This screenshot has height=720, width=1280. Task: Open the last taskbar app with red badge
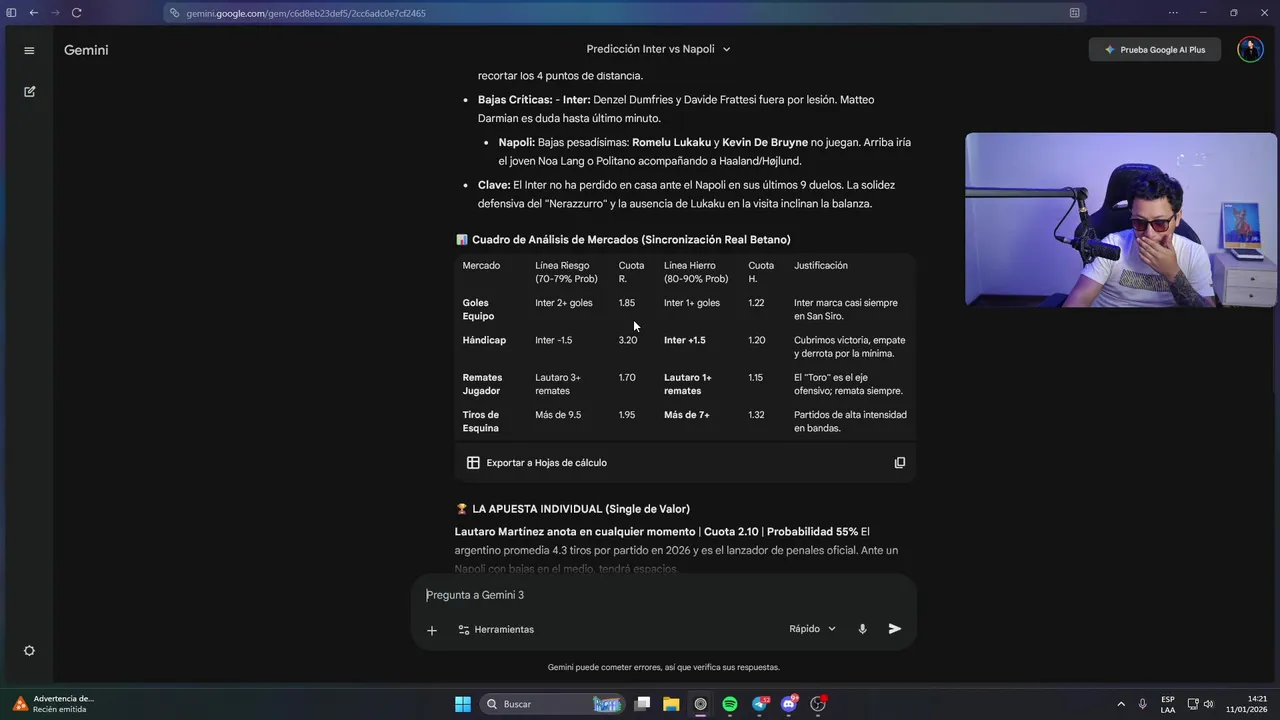tap(819, 704)
